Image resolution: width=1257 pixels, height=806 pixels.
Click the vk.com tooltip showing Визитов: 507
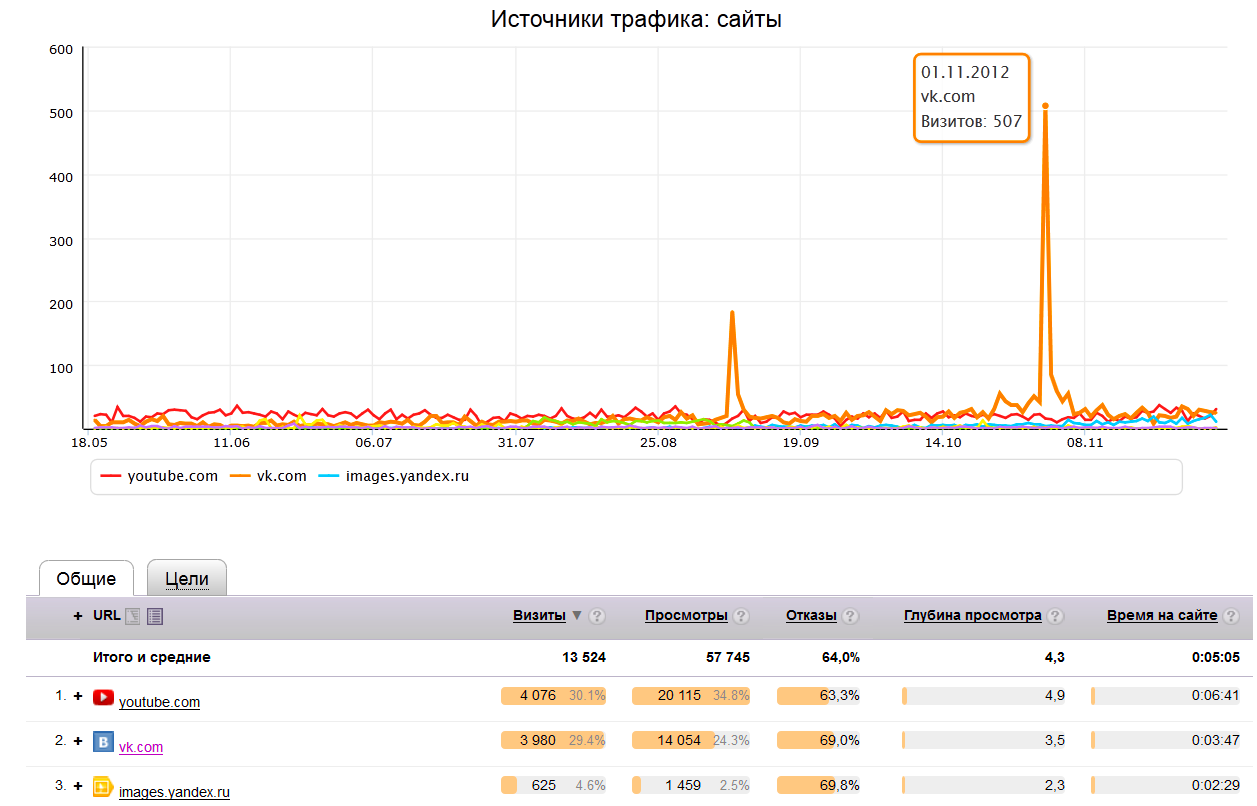pos(971,98)
